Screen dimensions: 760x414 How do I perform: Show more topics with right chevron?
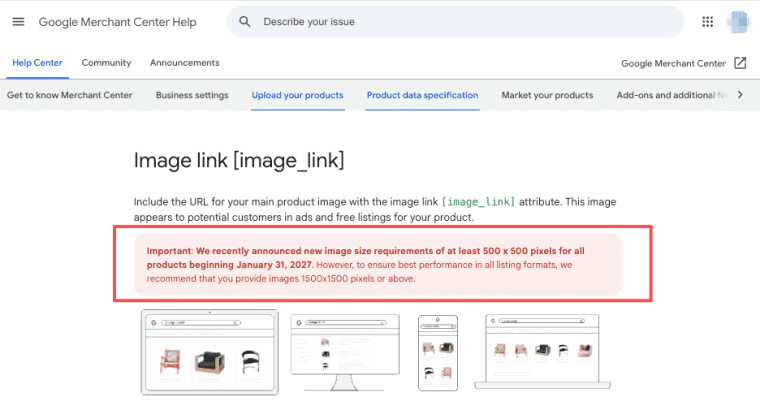(x=740, y=95)
